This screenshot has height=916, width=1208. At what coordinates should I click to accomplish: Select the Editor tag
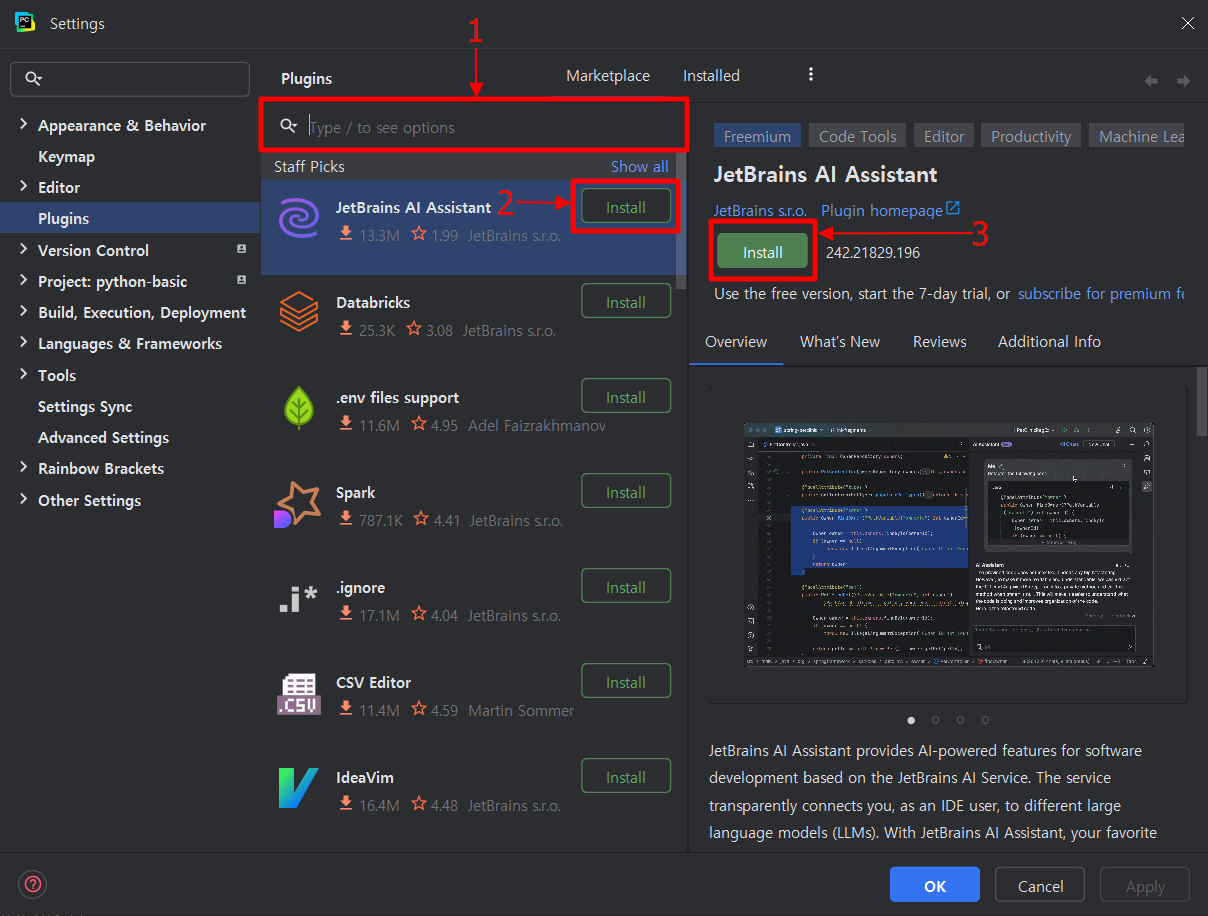pyautogui.click(x=944, y=136)
